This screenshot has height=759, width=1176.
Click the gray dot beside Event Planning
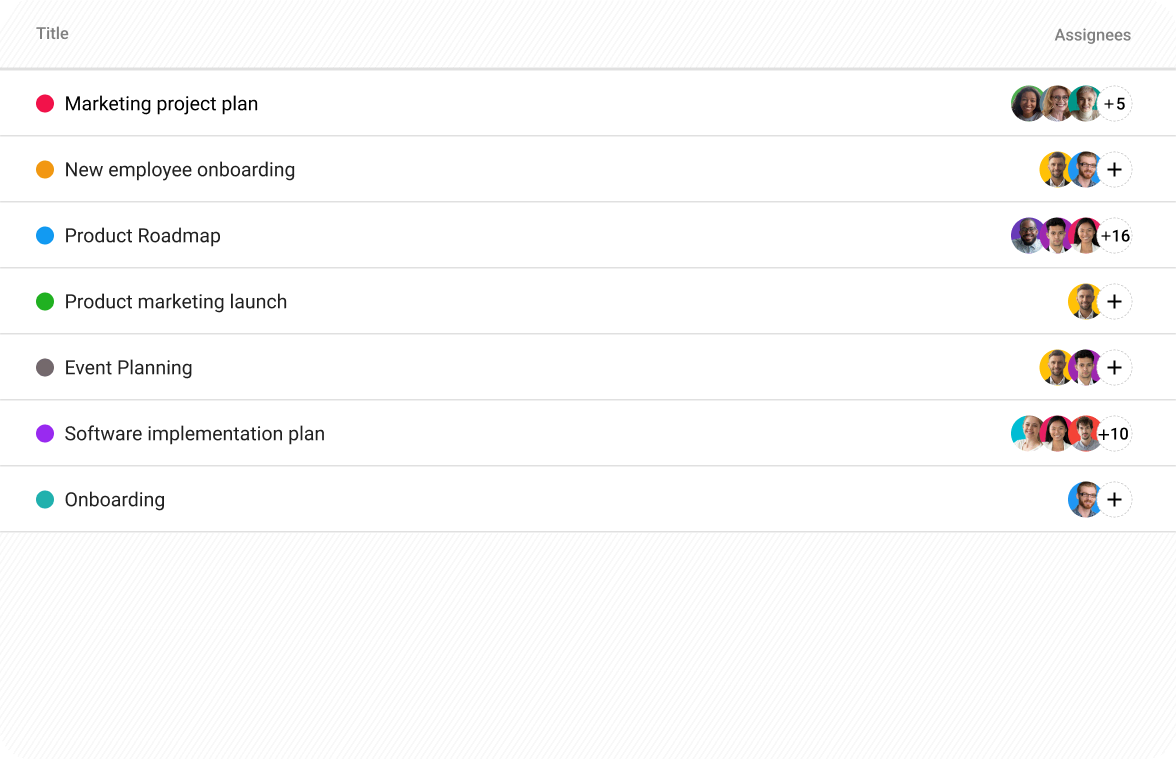point(45,367)
